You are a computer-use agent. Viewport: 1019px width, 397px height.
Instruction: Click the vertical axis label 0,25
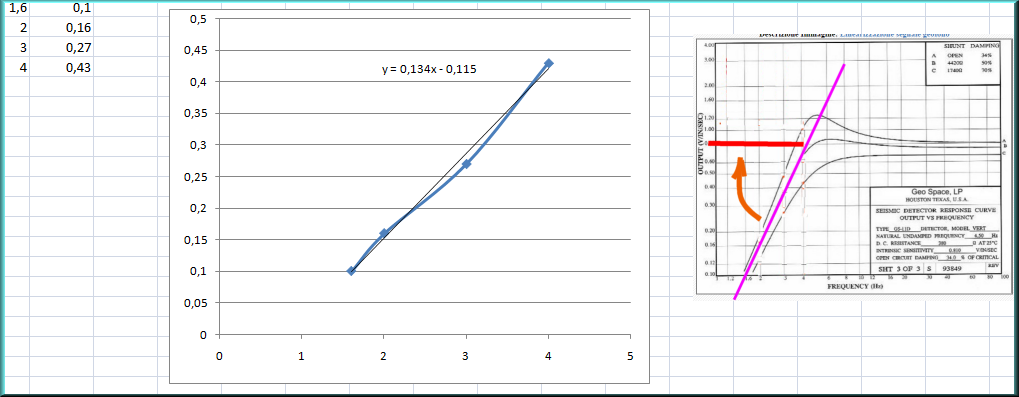click(196, 177)
